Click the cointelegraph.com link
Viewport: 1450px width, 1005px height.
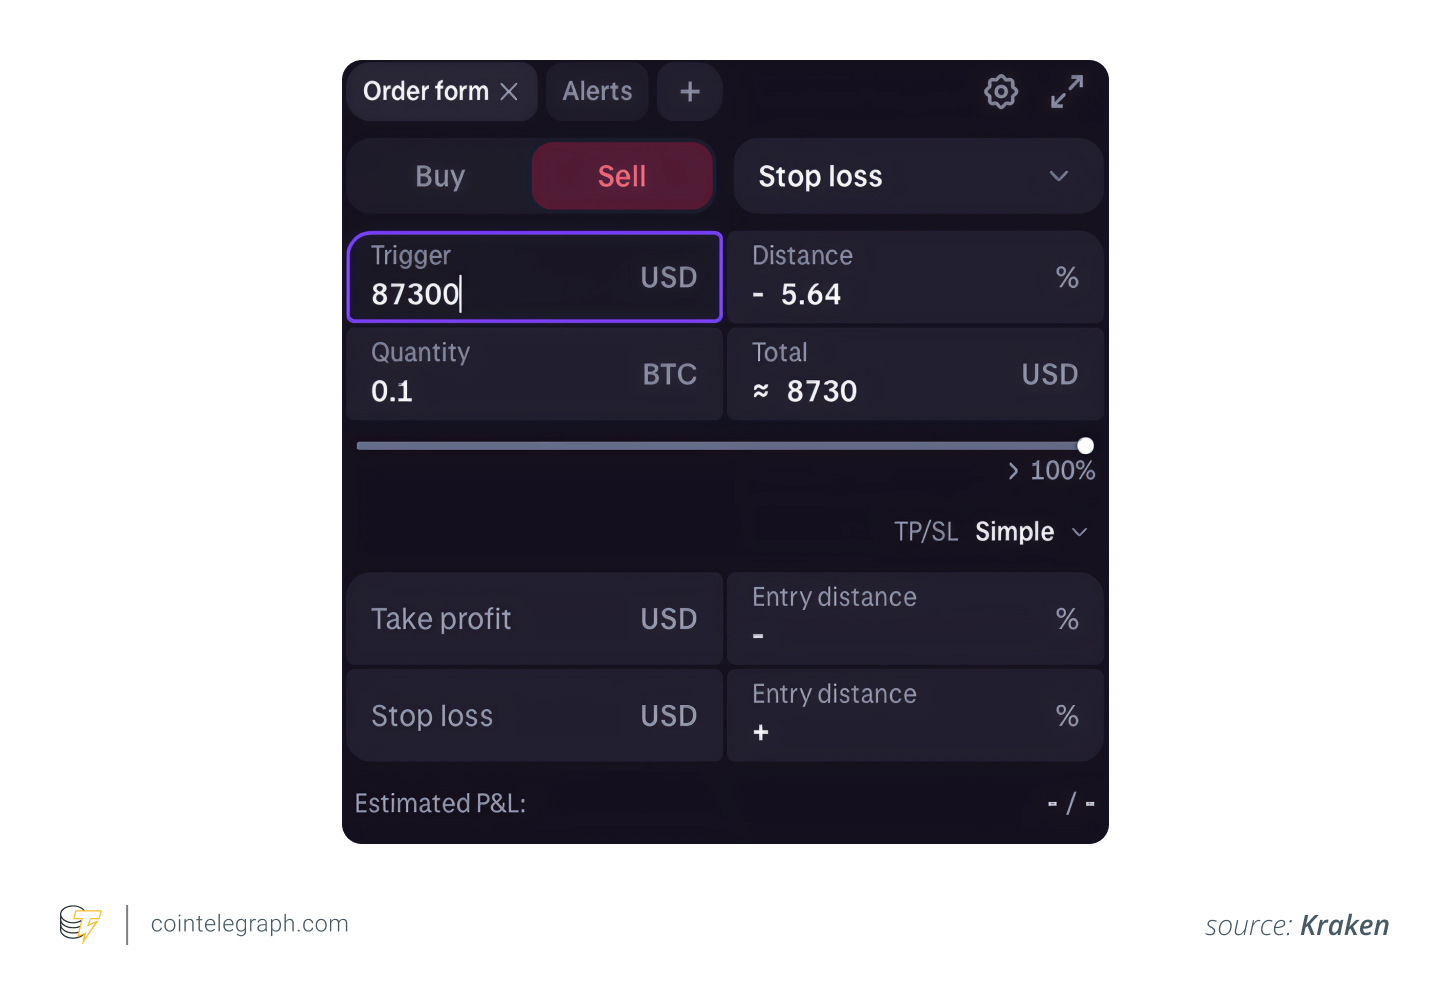249,924
